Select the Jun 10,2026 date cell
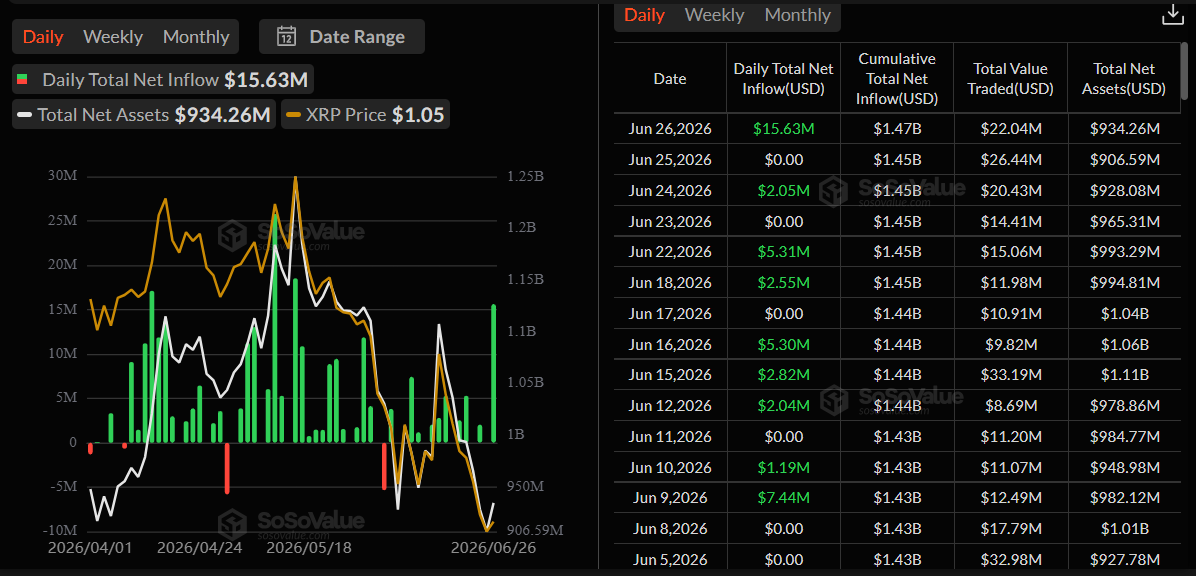Viewport: 1196px width, 576px height. pos(670,467)
